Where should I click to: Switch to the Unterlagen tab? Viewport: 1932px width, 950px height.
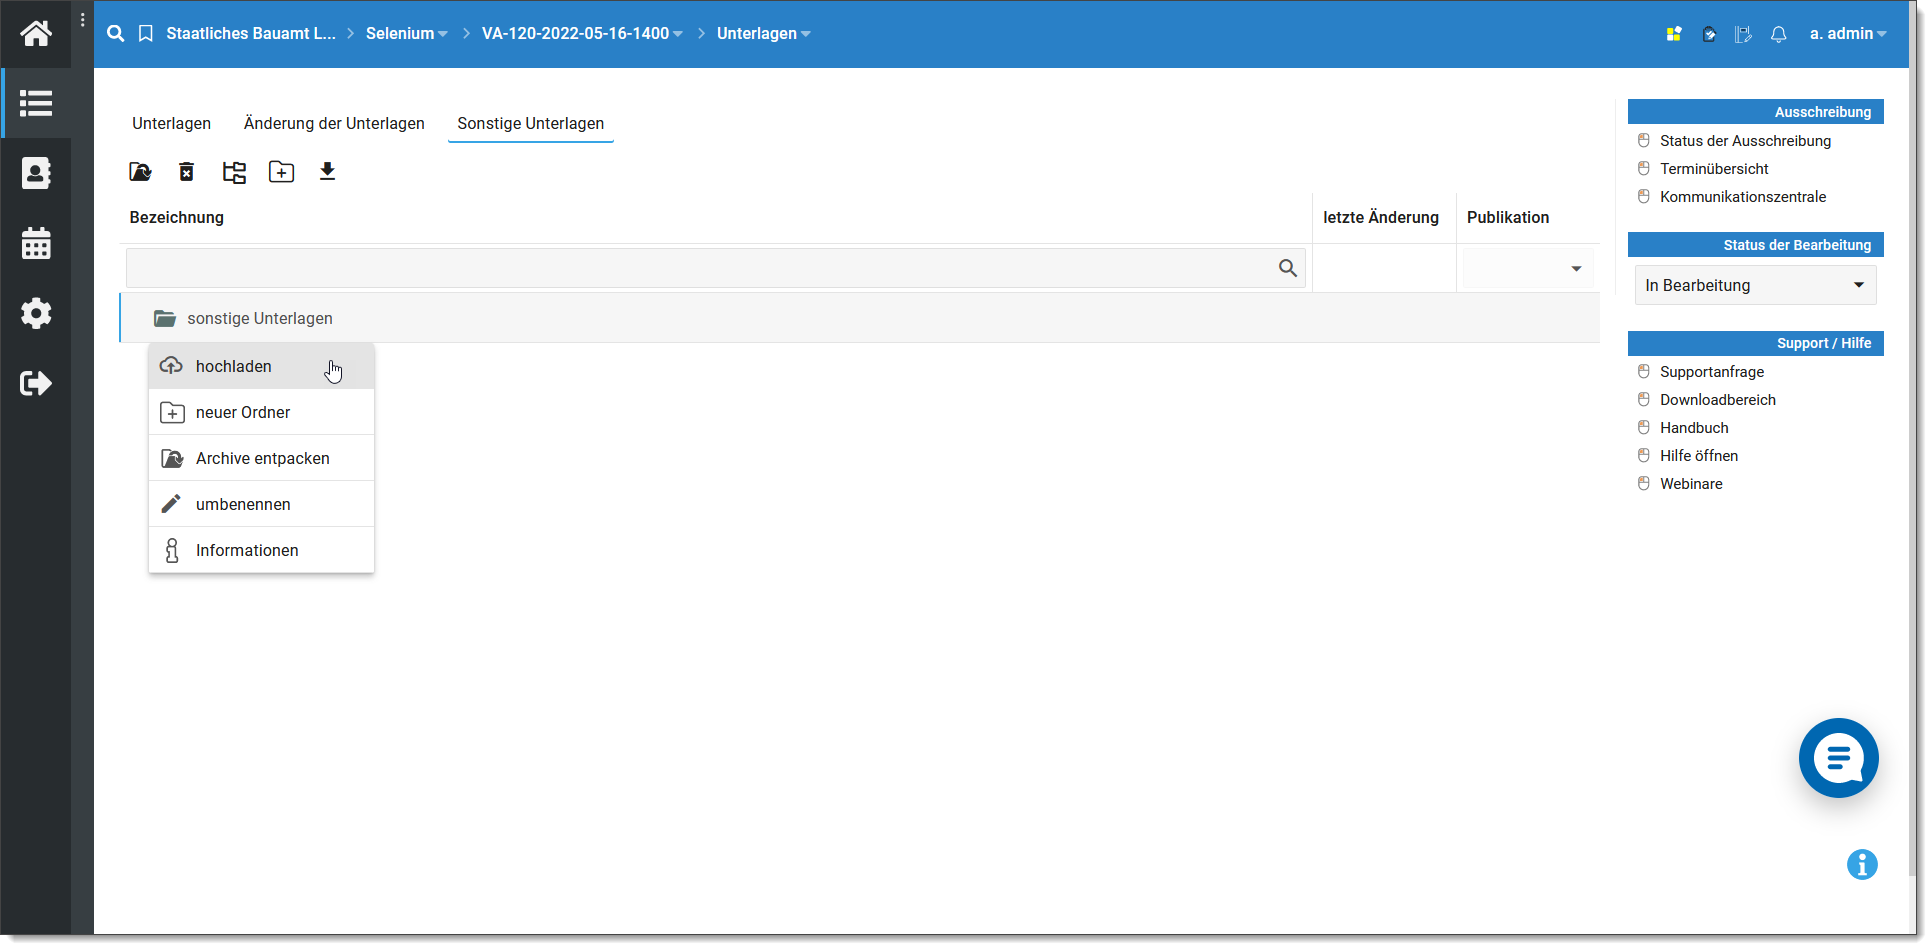point(171,123)
